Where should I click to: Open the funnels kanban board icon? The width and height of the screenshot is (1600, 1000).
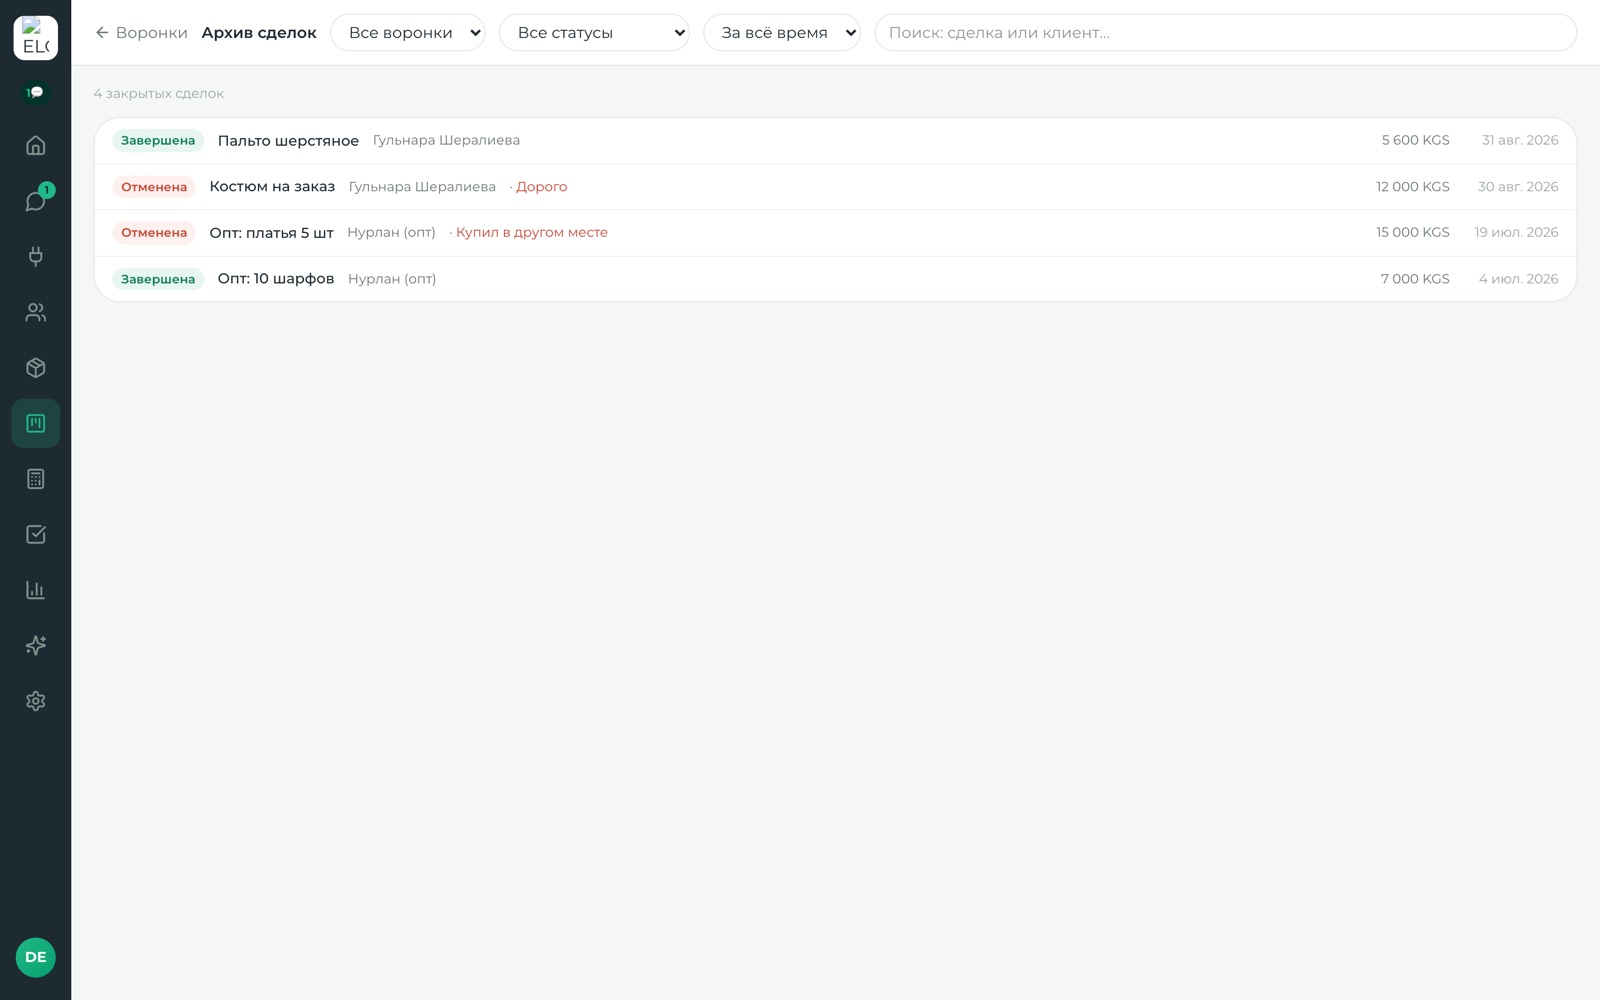(x=36, y=423)
